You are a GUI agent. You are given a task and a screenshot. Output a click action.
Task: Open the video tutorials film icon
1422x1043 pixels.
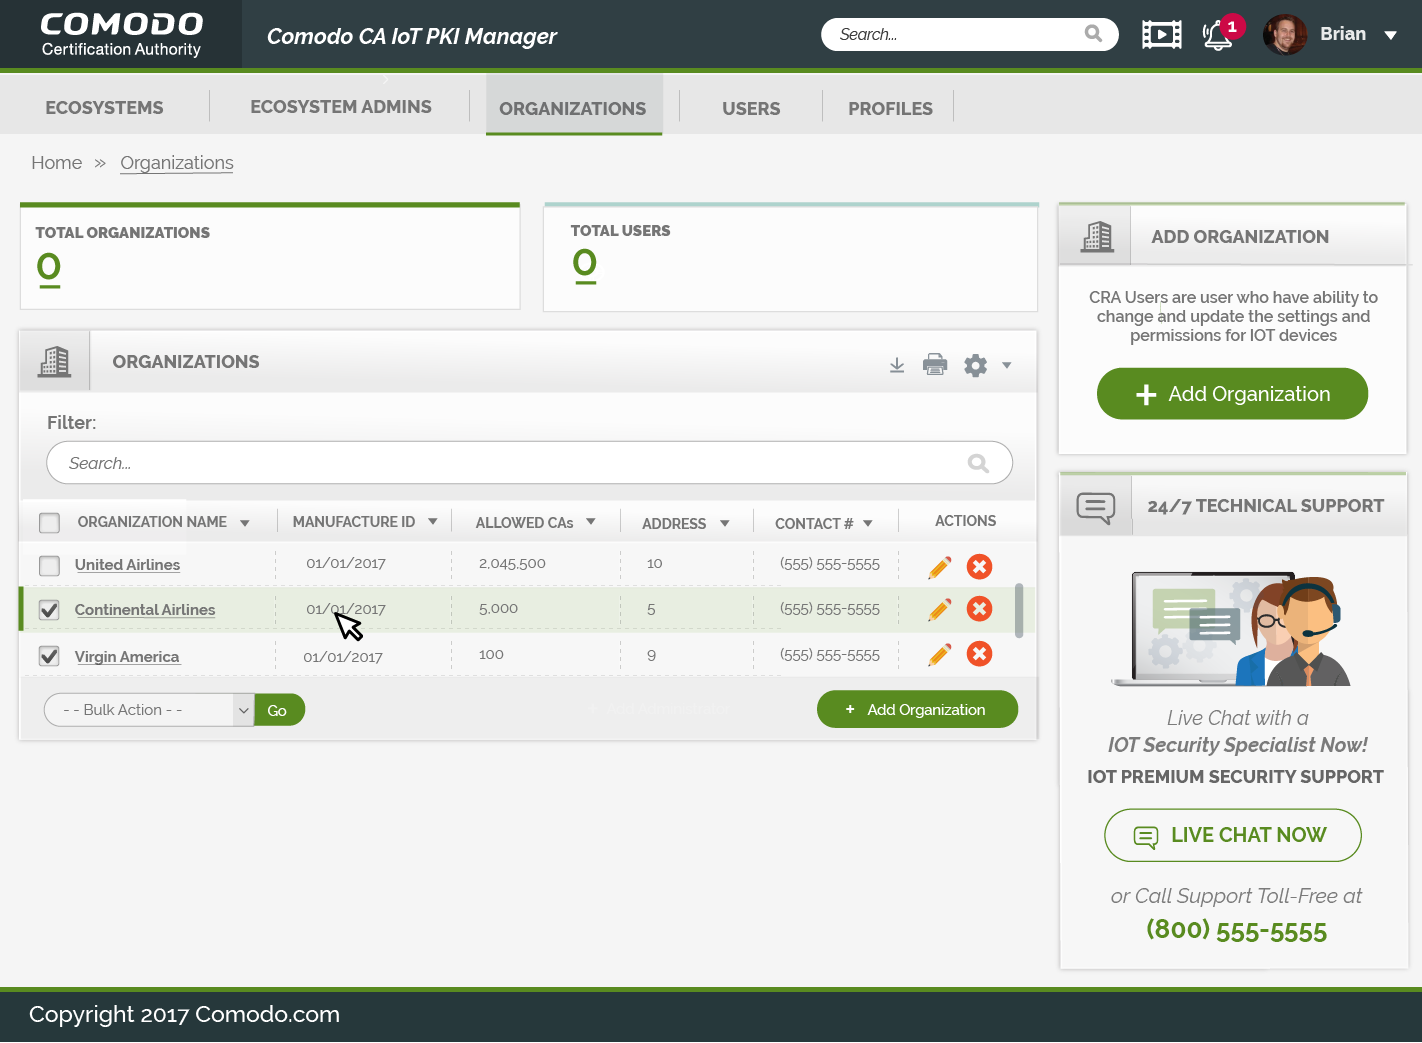pyautogui.click(x=1161, y=35)
